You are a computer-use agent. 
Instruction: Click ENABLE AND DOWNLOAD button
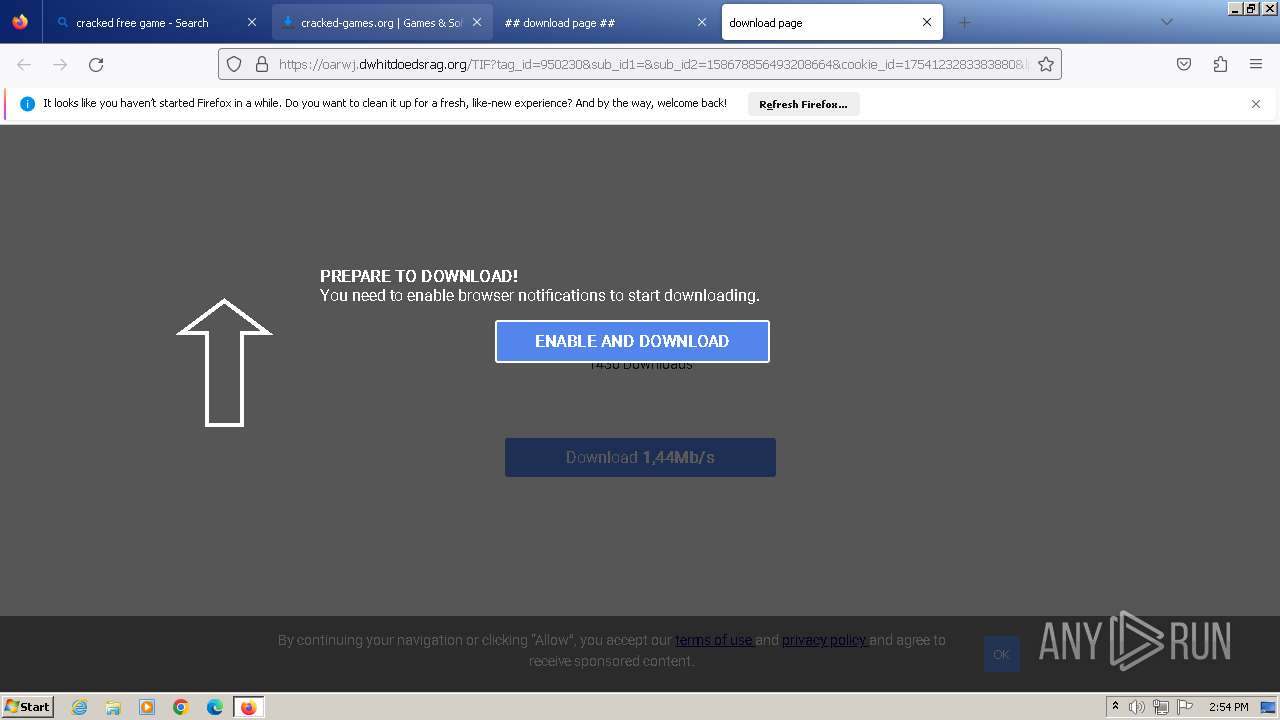632,341
